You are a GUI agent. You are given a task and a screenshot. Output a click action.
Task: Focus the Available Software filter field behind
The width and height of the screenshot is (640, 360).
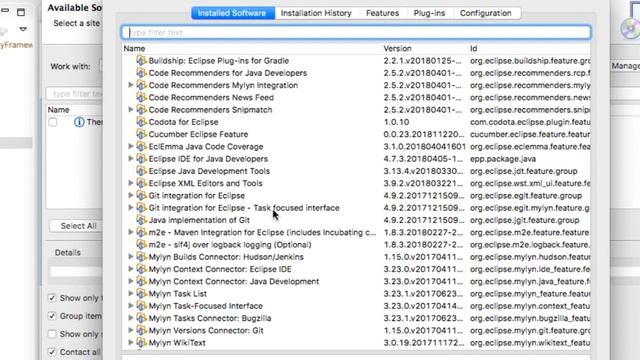click(x=75, y=94)
